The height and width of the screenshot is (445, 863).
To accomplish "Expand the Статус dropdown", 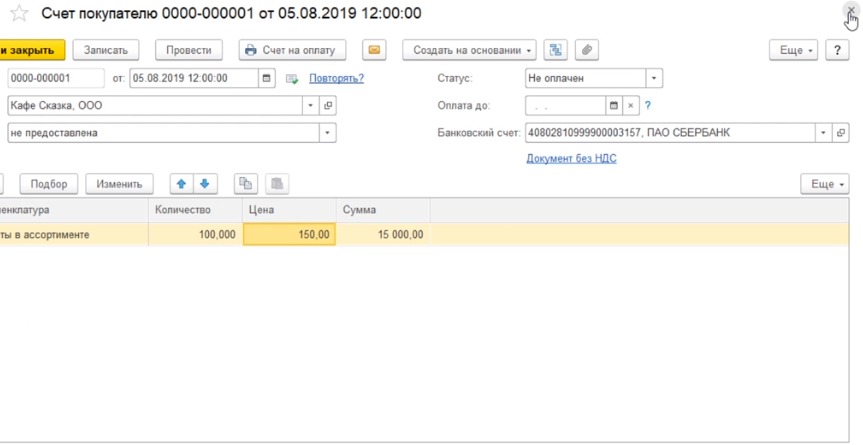I will pyautogui.click(x=654, y=78).
